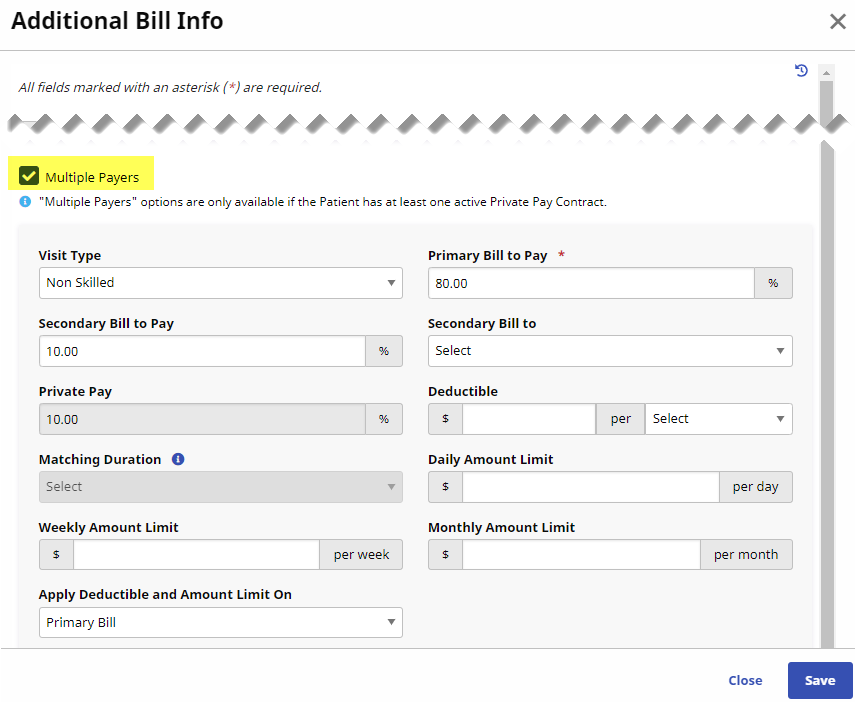Image resolution: width=855 pixels, height=702 pixels.
Task: Click the Primary Bill to Pay field
Action: click(590, 283)
